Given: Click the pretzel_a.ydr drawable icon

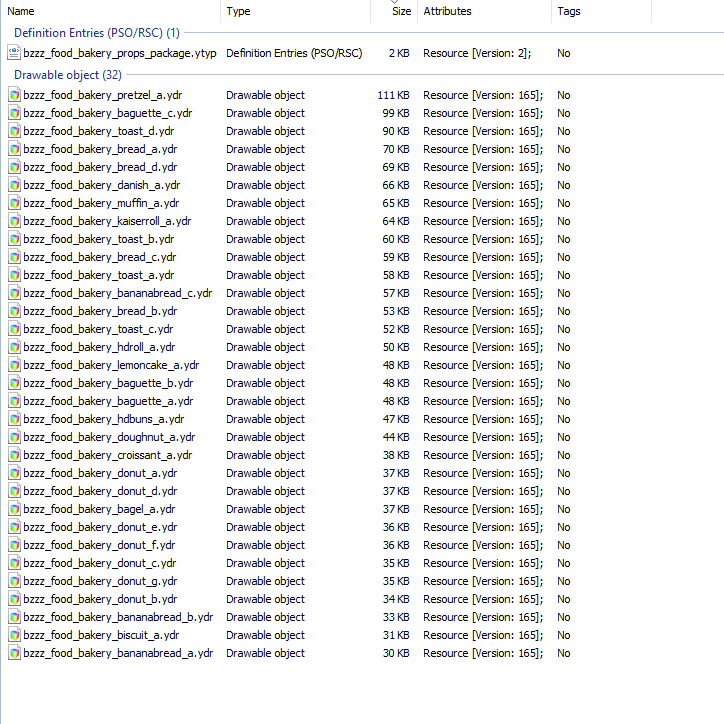Looking at the screenshot, I should (14, 95).
